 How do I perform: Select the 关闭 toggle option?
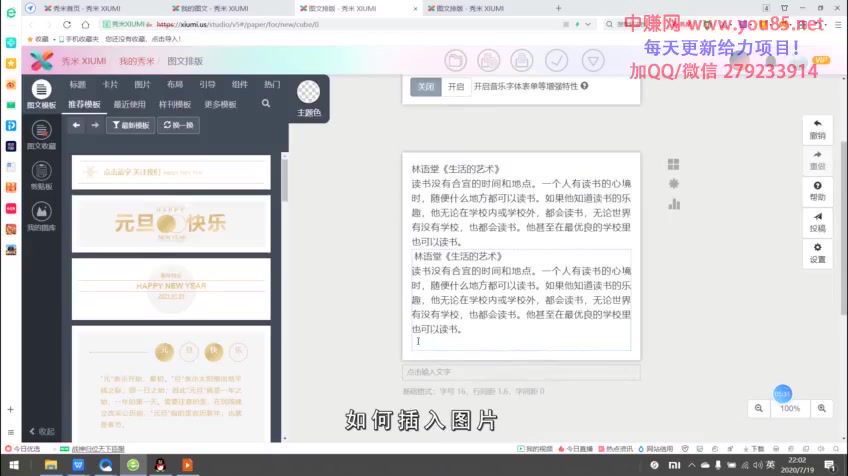point(426,87)
